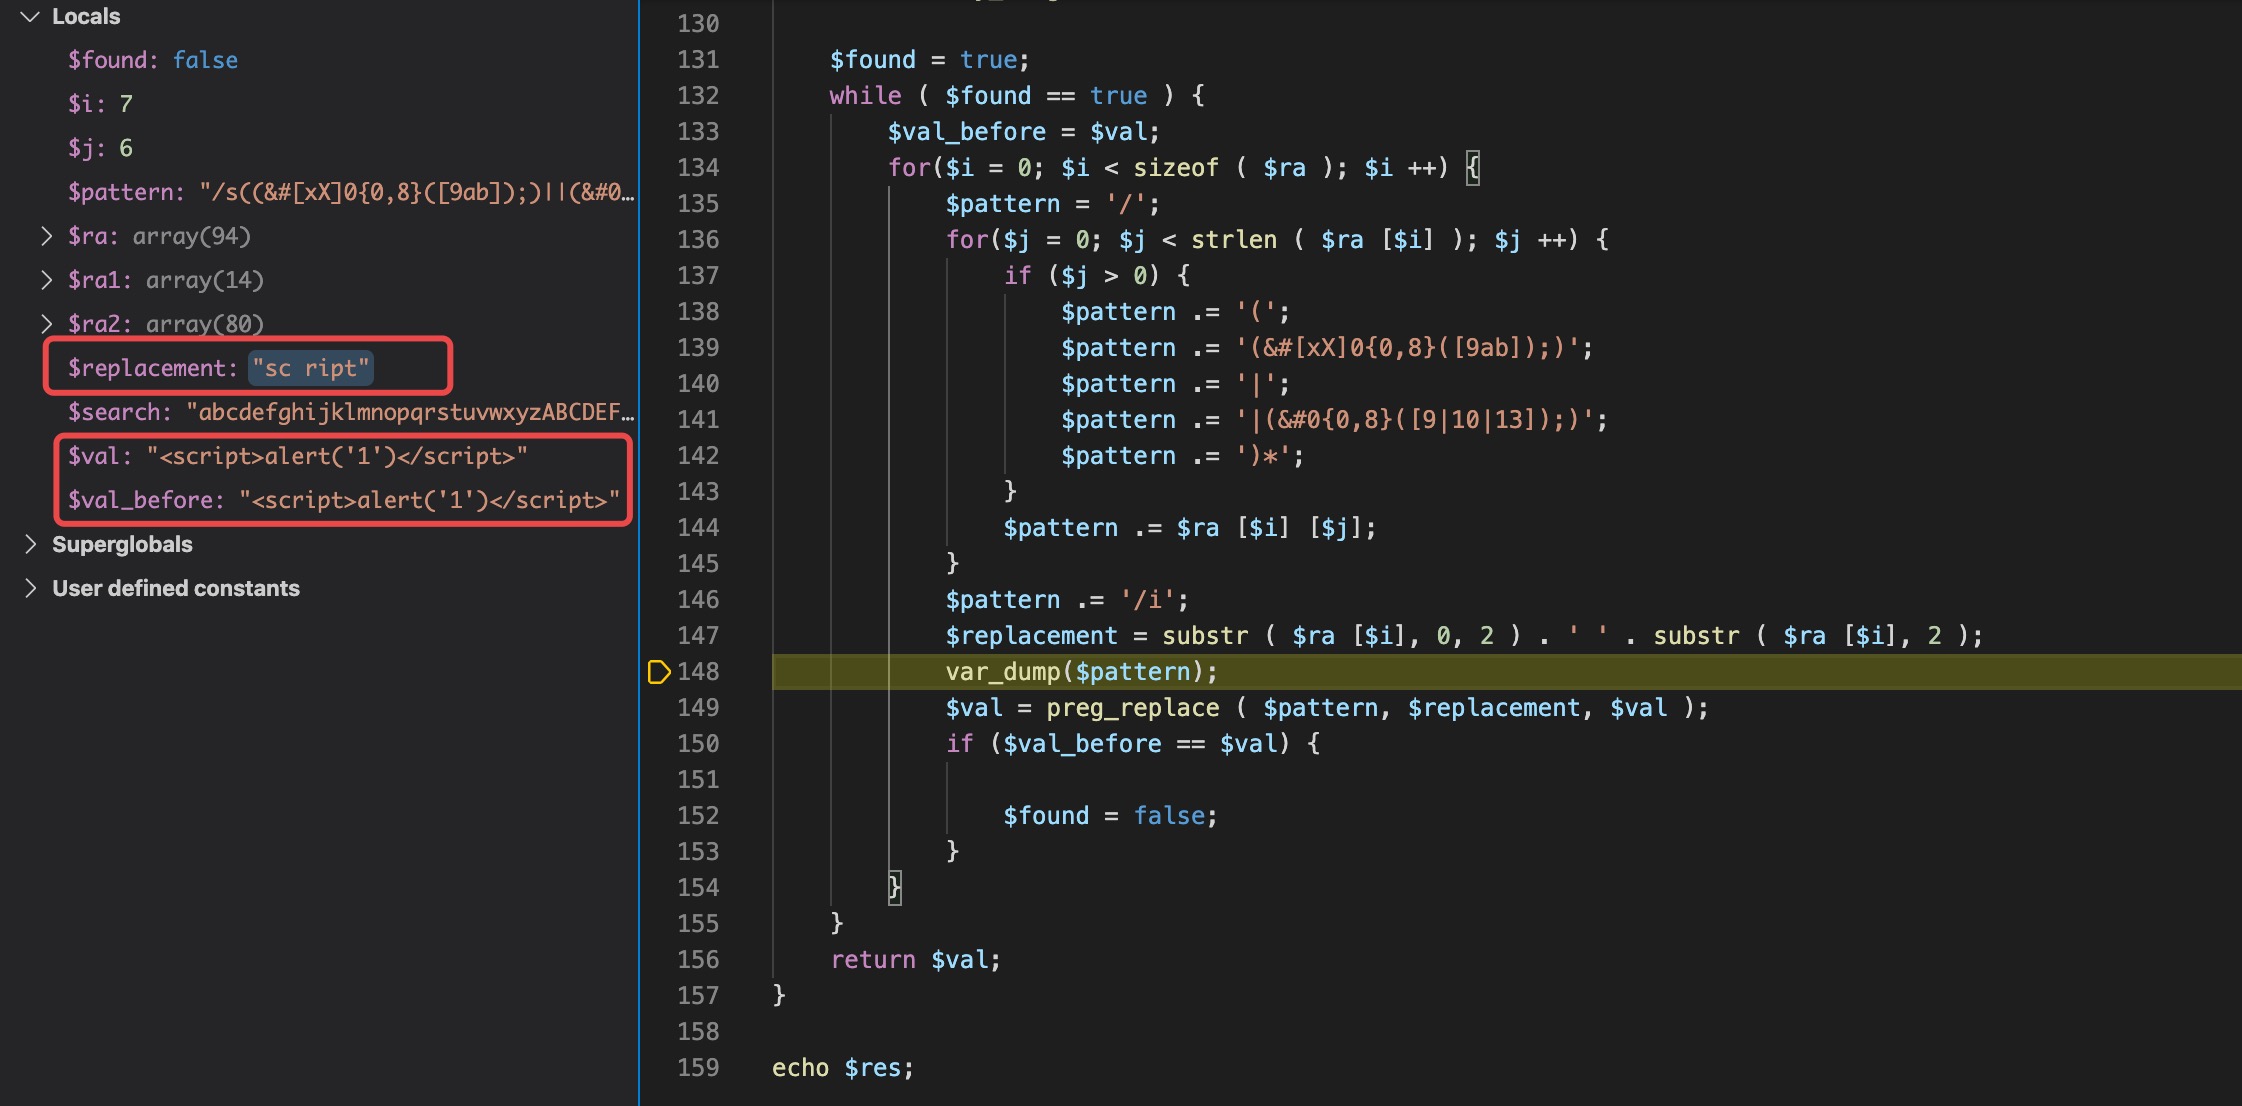The image size is (2242, 1106).
Task: Click "$pattern .= '(';" on line 138
Action: [1175, 312]
